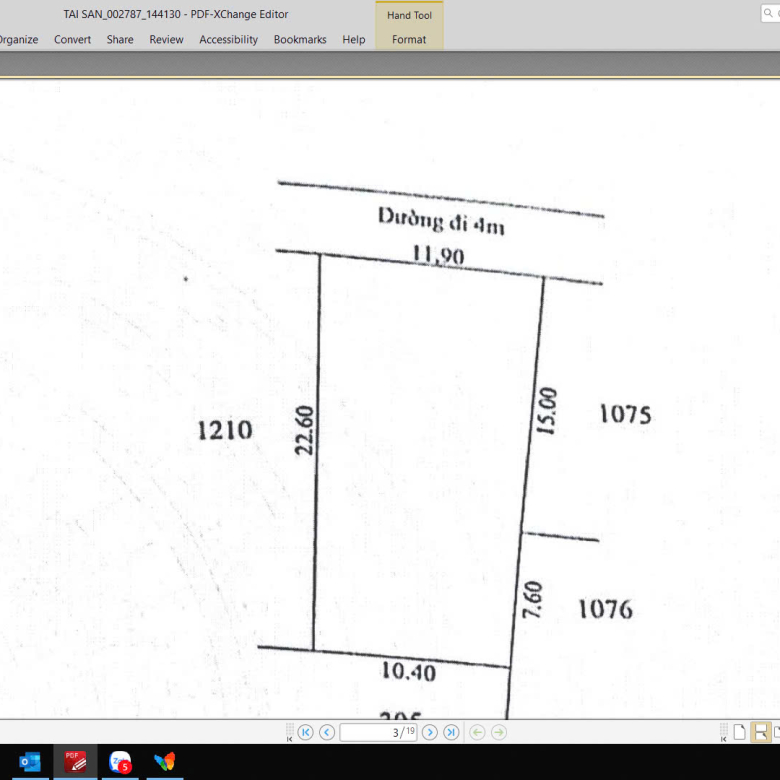Select single page layout icon
The height and width of the screenshot is (780, 780).
click(x=739, y=732)
